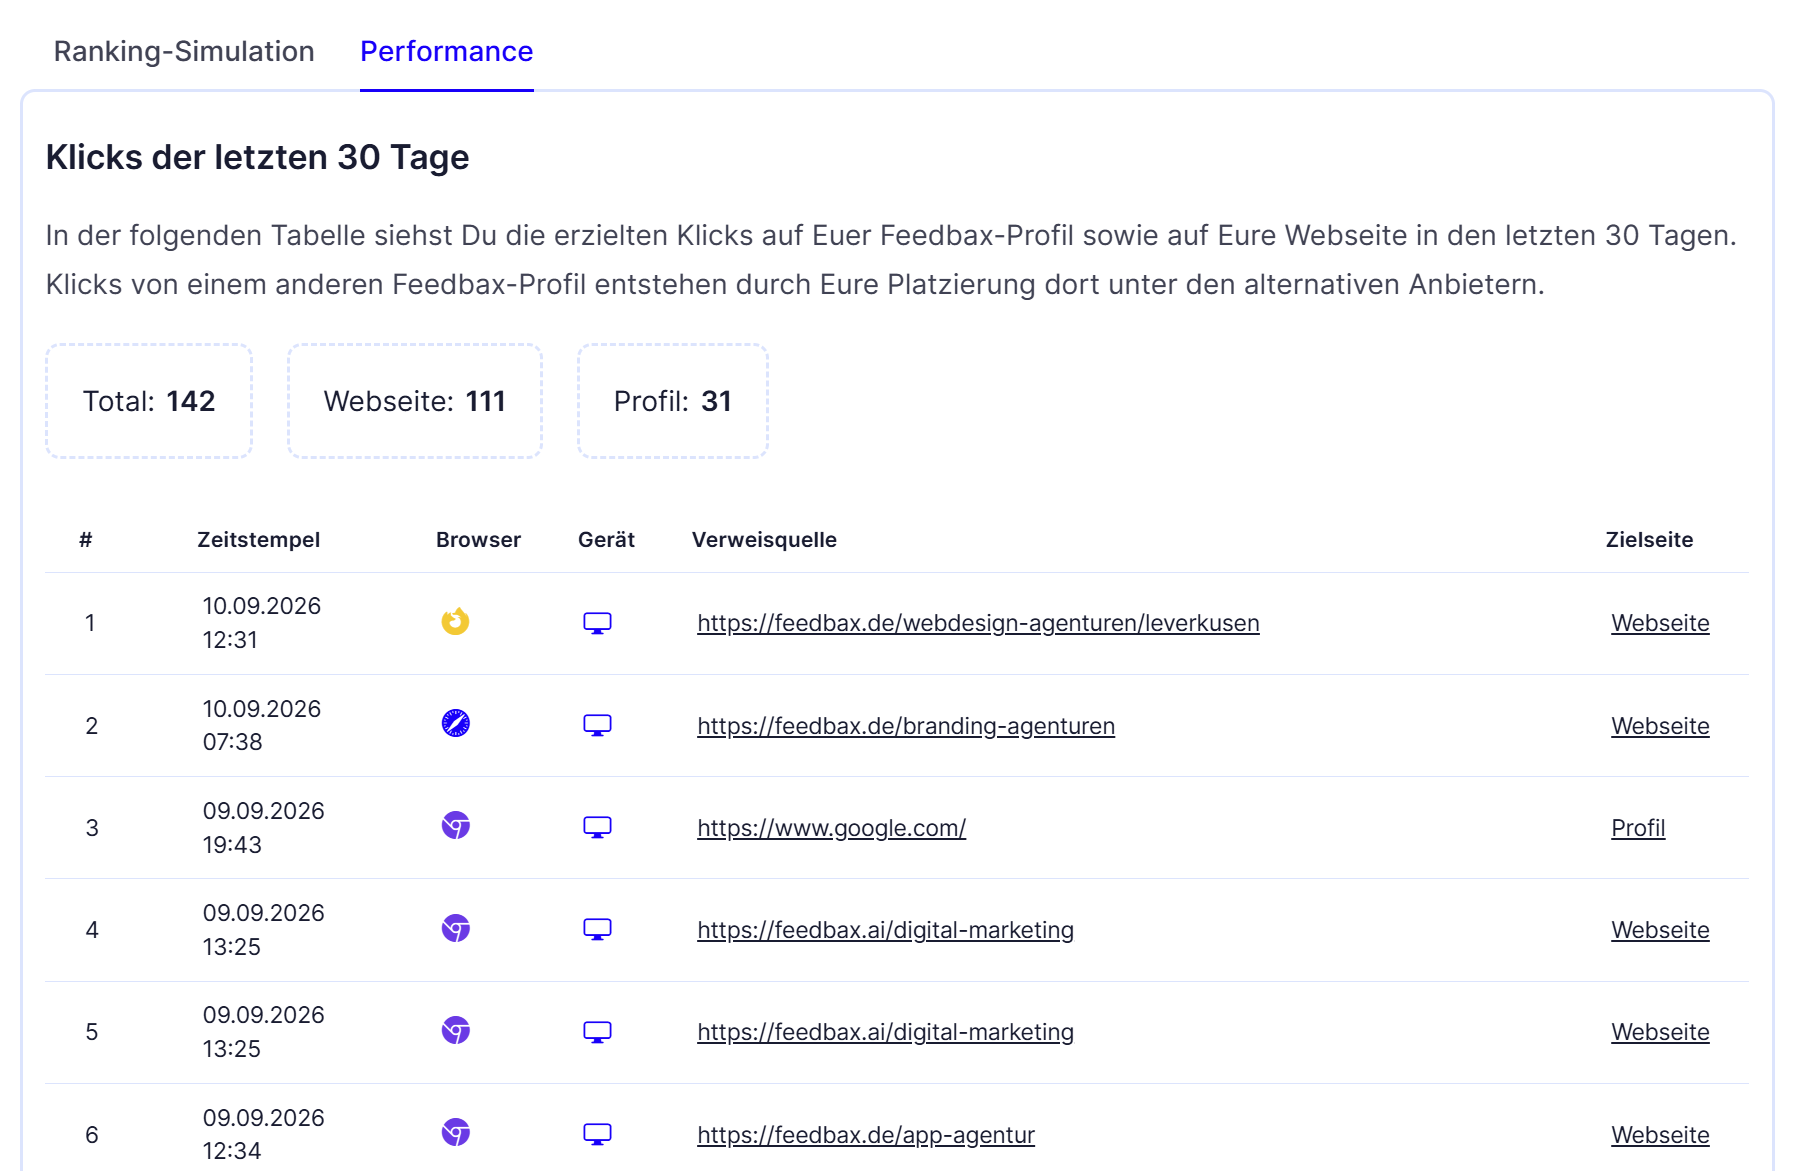Click the timestamp 10.09.2026 07:38
The width and height of the screenshot is (1797, 1171).
262,725
